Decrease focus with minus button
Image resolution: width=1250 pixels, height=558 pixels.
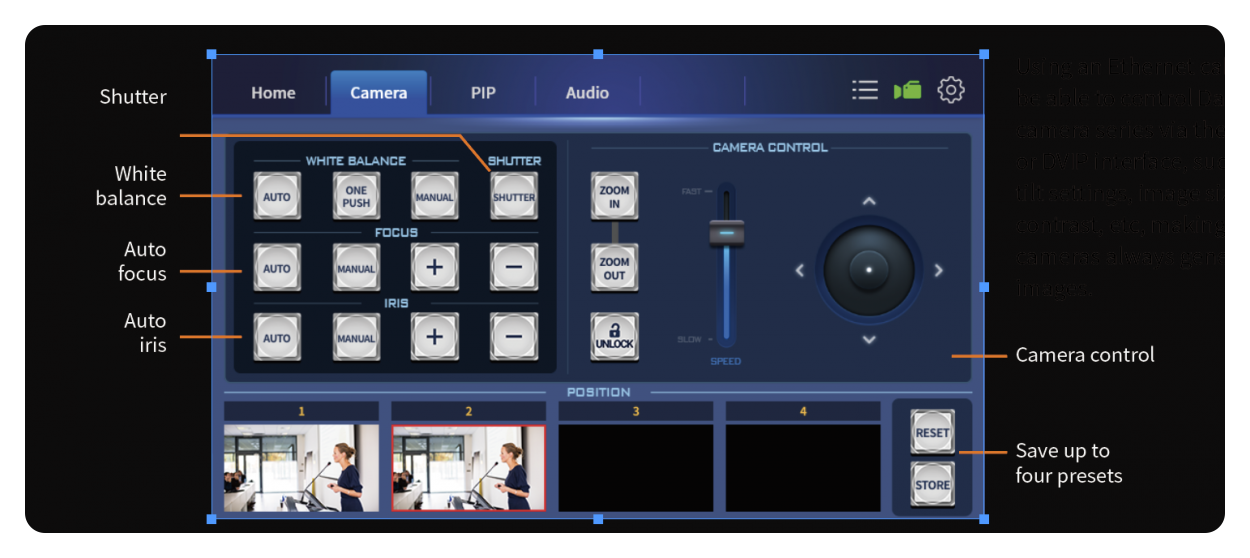coord(514,268)
